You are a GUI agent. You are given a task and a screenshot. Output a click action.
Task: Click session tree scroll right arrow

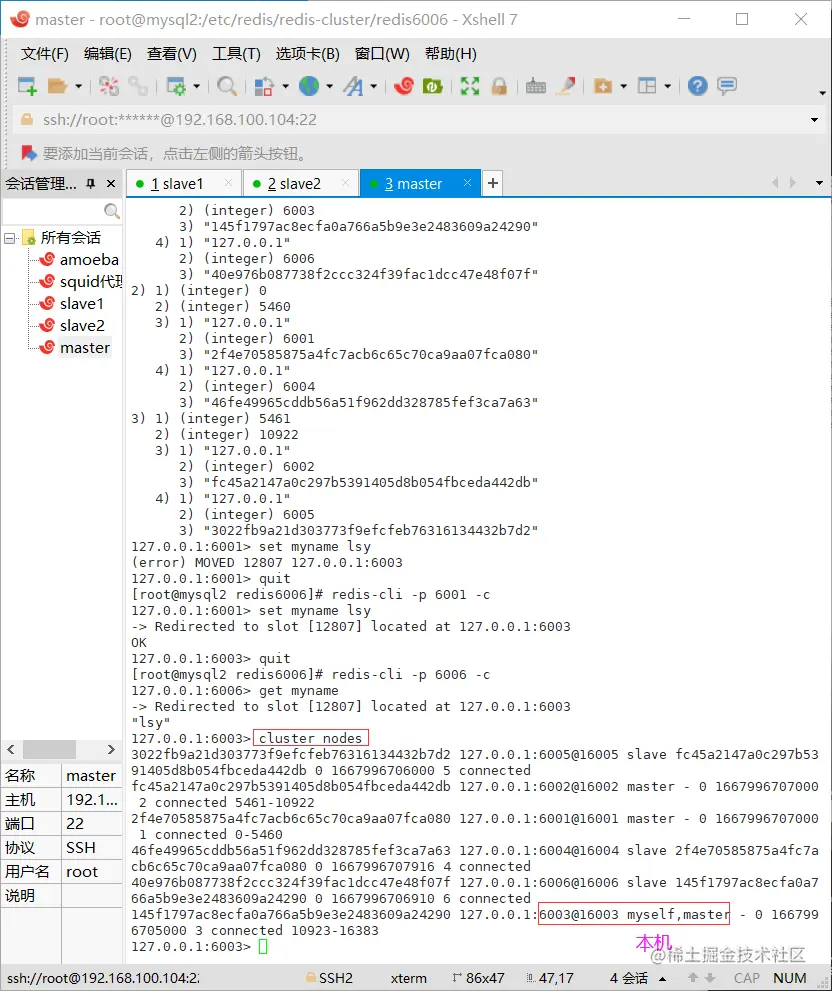pos(111,750)
